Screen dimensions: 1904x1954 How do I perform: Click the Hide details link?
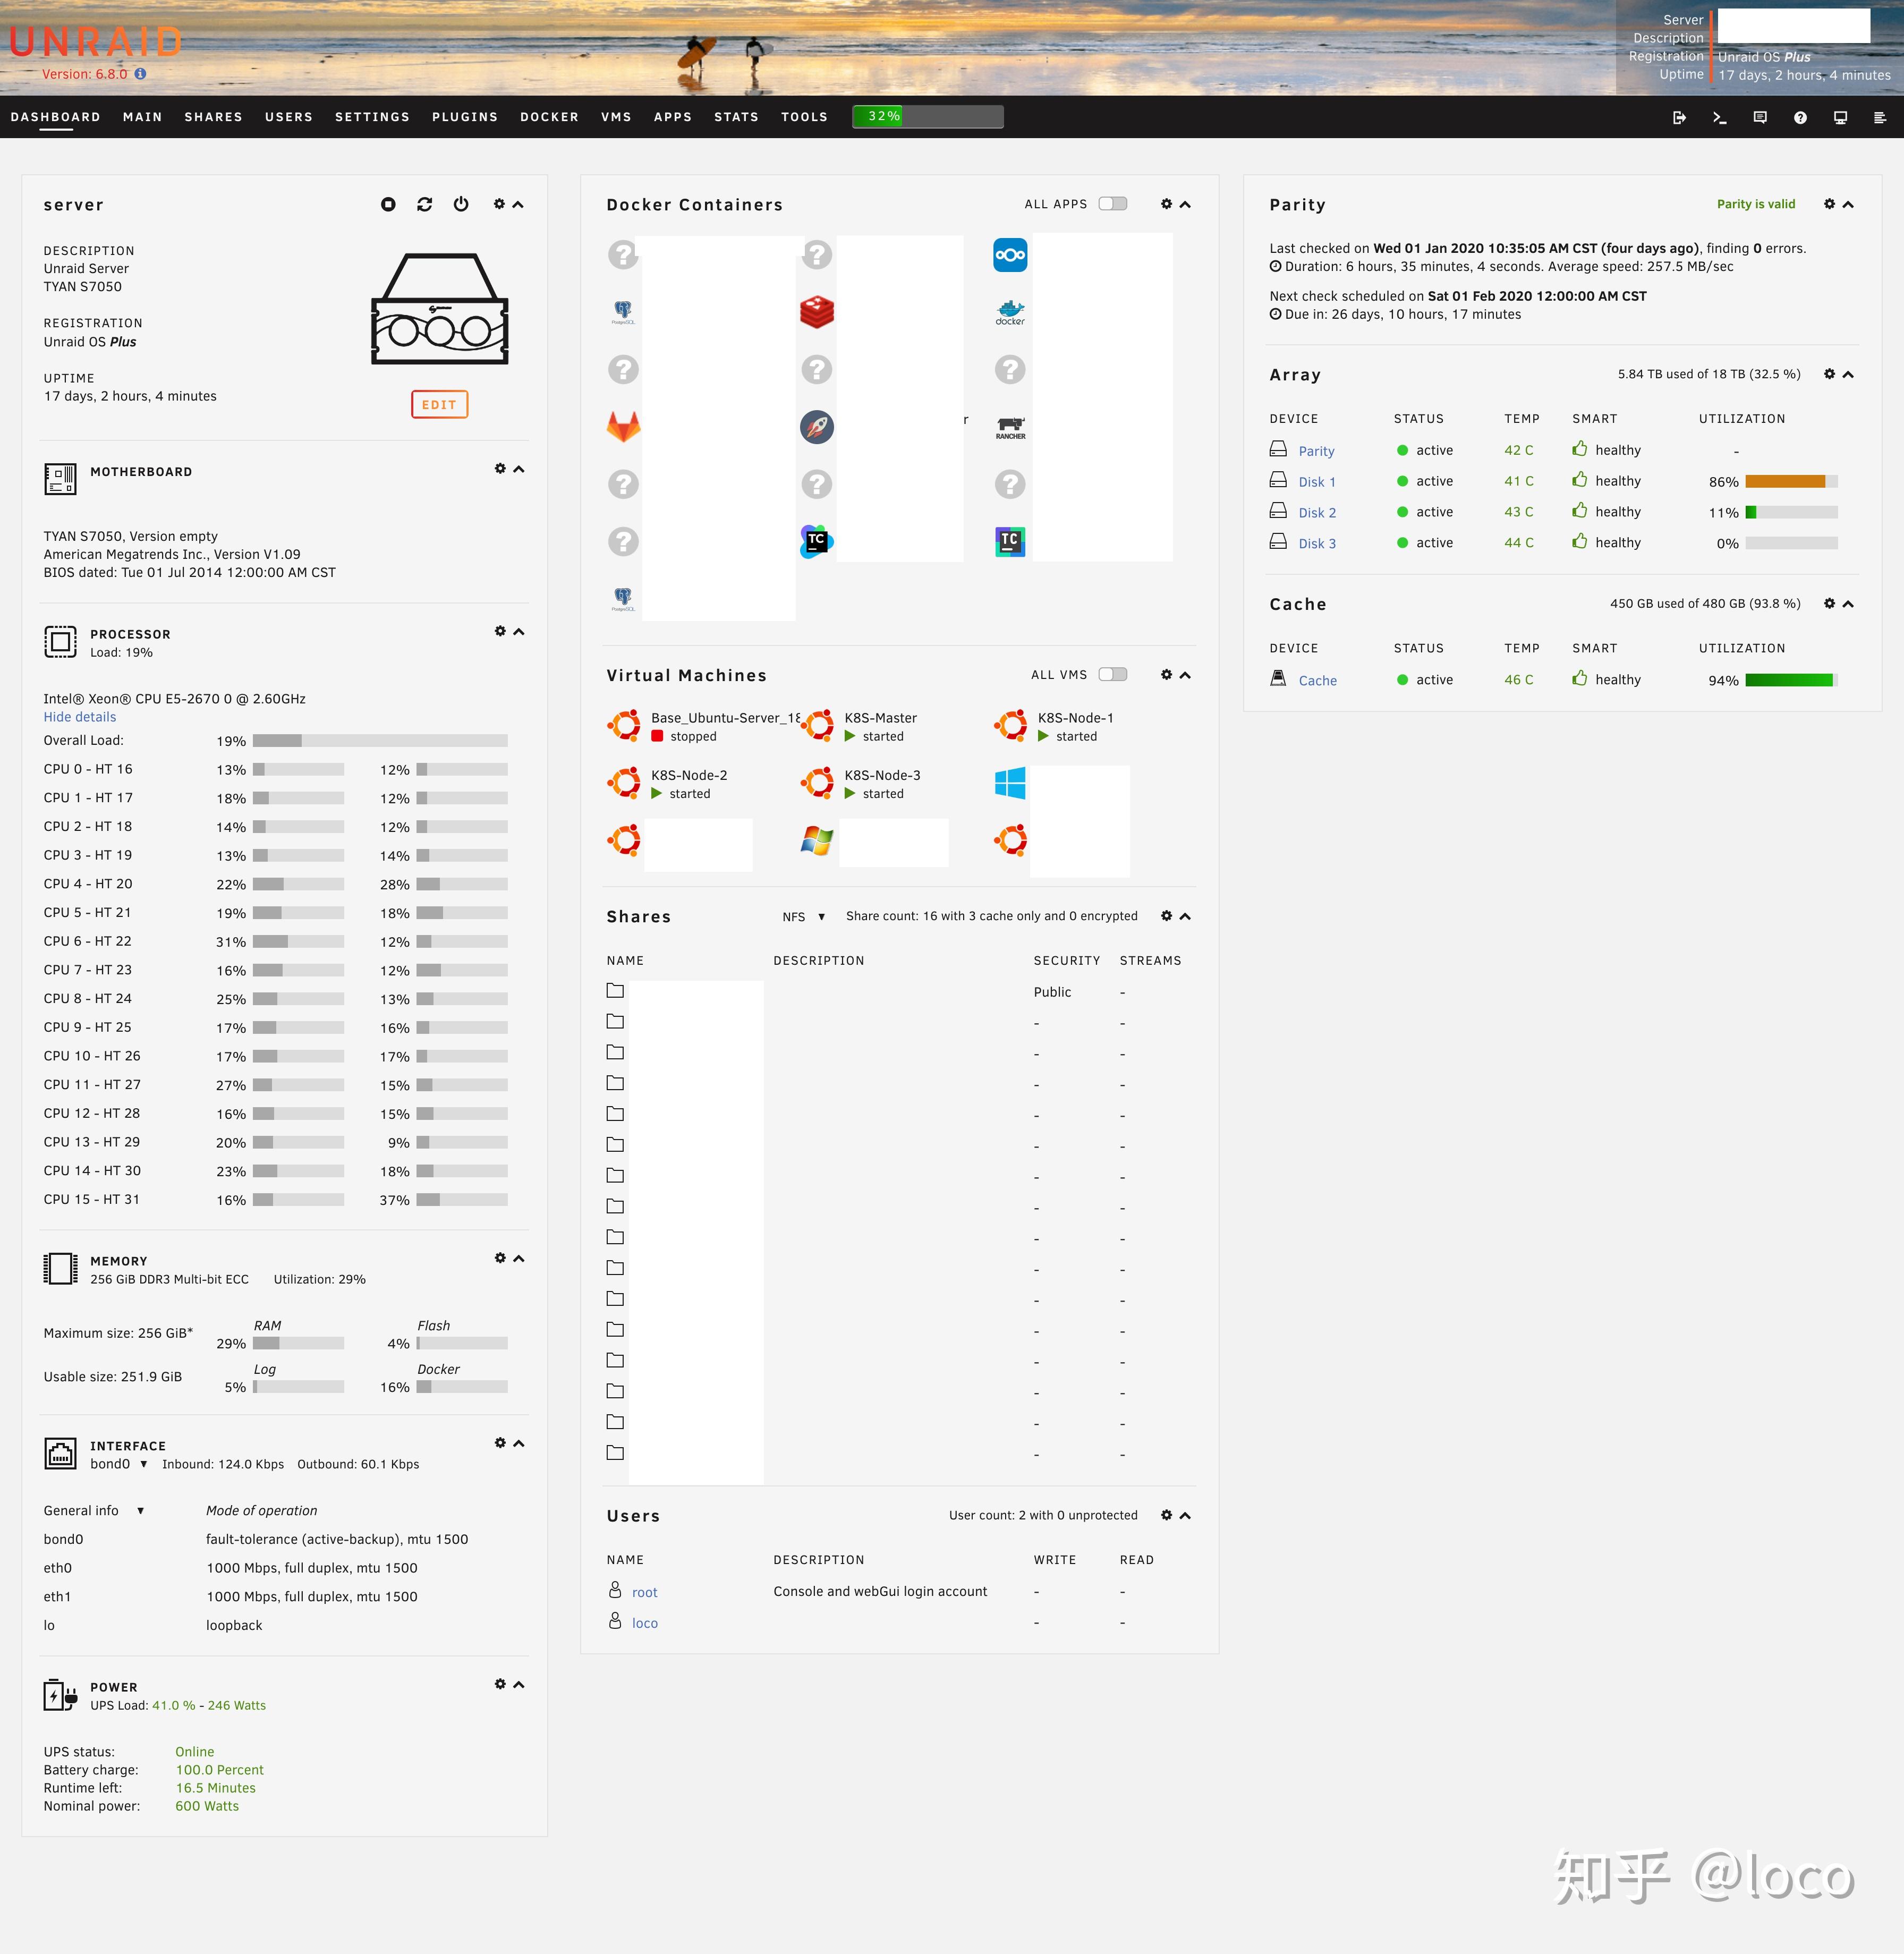(x=80, y=717)
